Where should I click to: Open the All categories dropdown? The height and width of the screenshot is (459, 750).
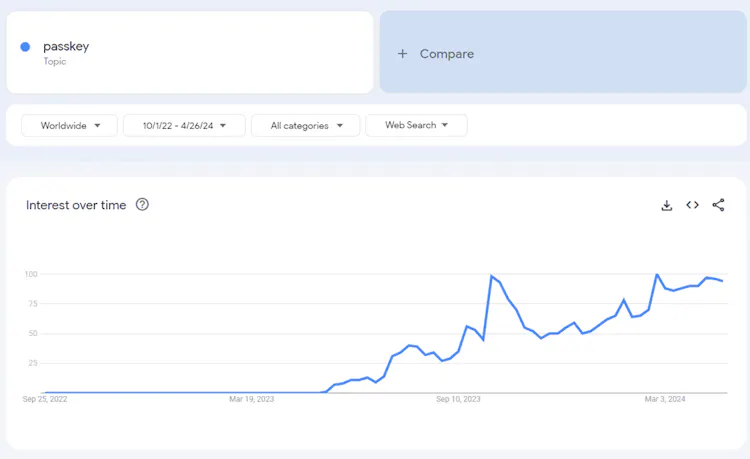tap(305, 126)
